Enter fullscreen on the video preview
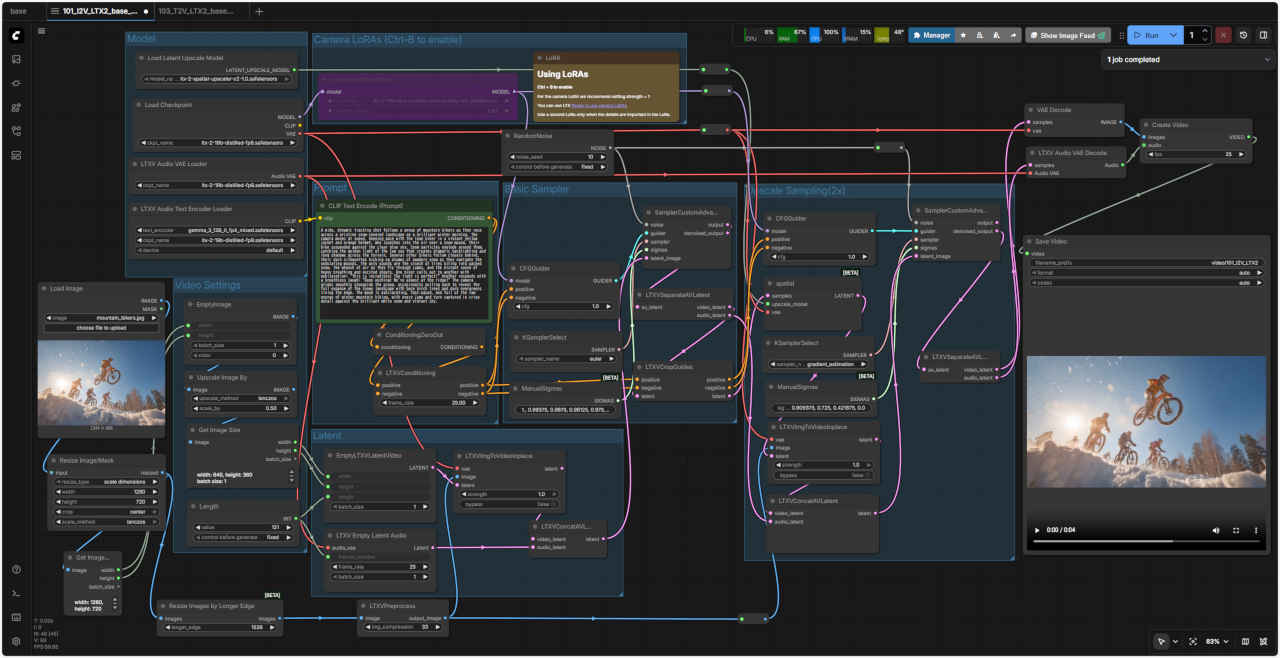 click(1236, 530)
